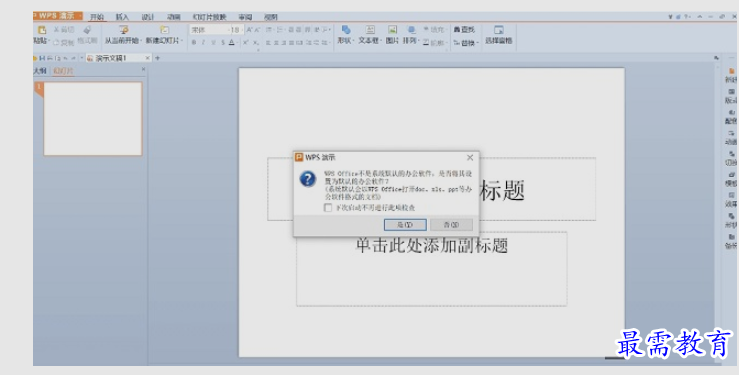
Task: Toggle Underline formatting in ribbon
Action: tap(213, 42)
